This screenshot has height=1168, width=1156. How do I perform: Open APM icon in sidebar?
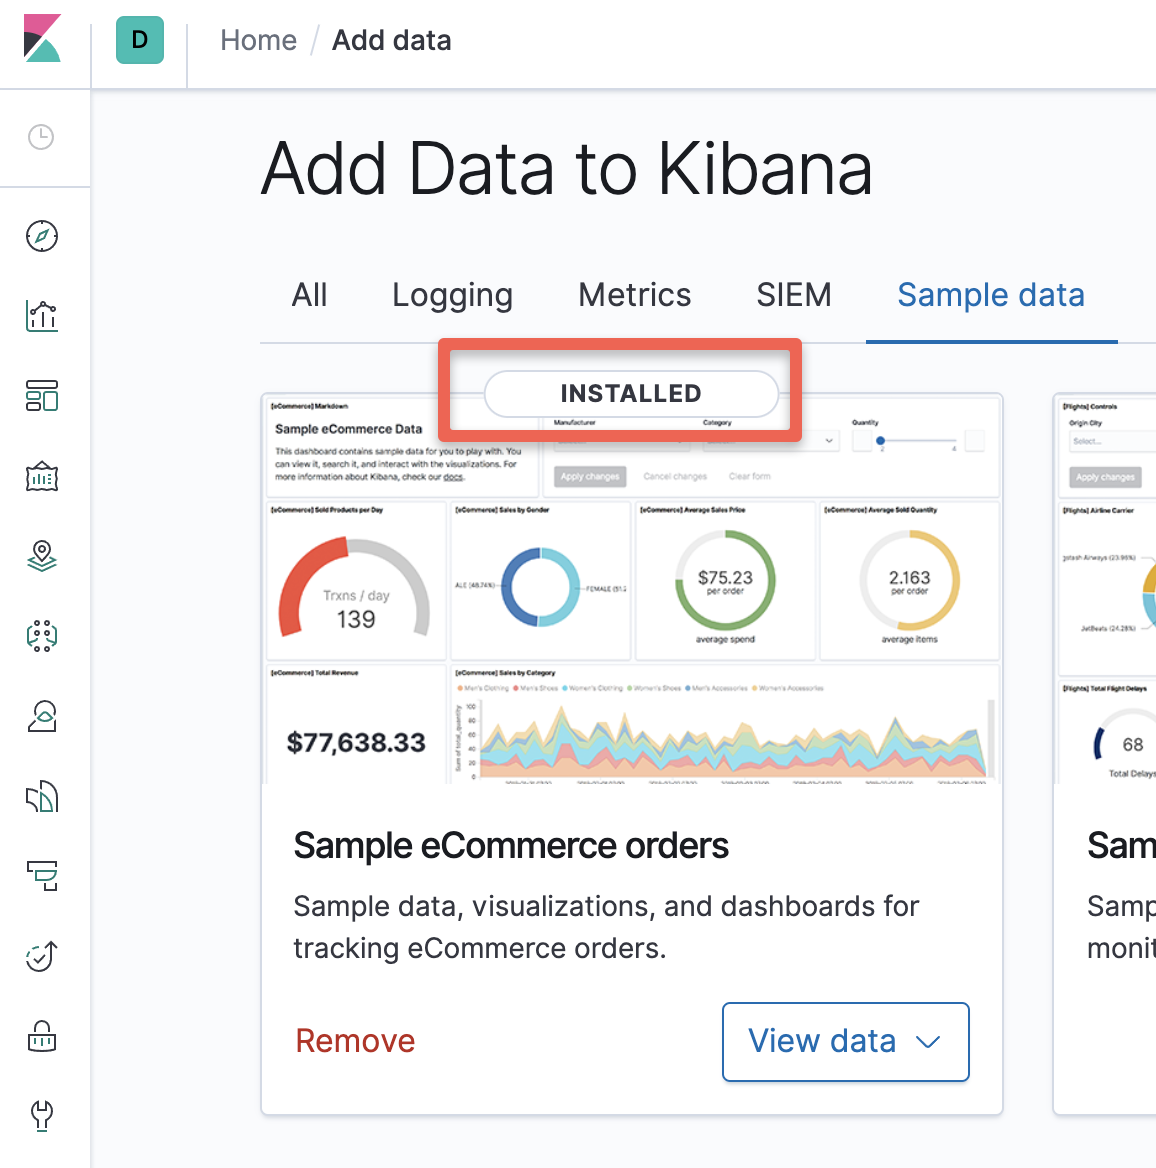[42, 876]
